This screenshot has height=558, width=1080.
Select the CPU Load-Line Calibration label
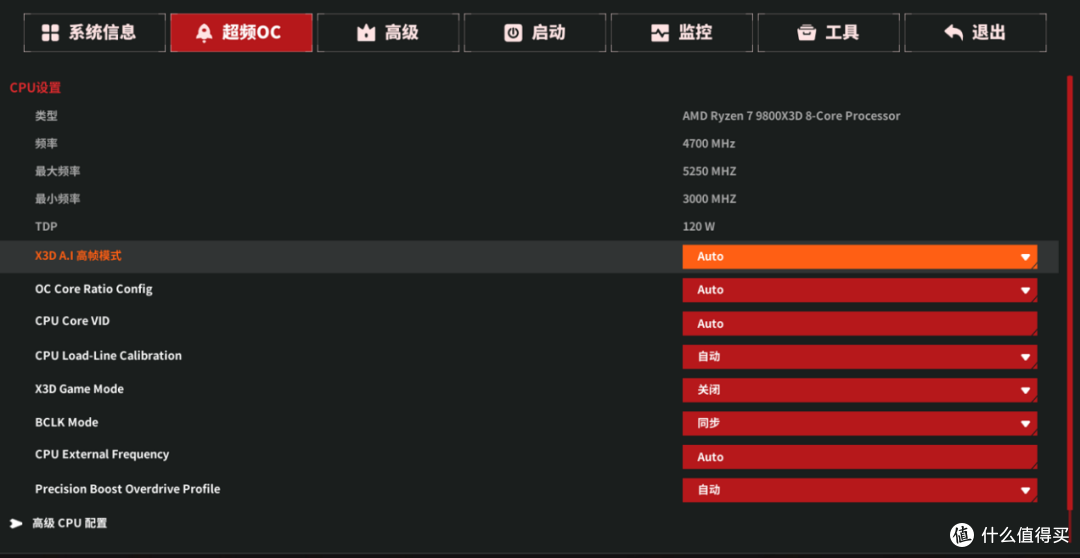click(x=108, y=355)
